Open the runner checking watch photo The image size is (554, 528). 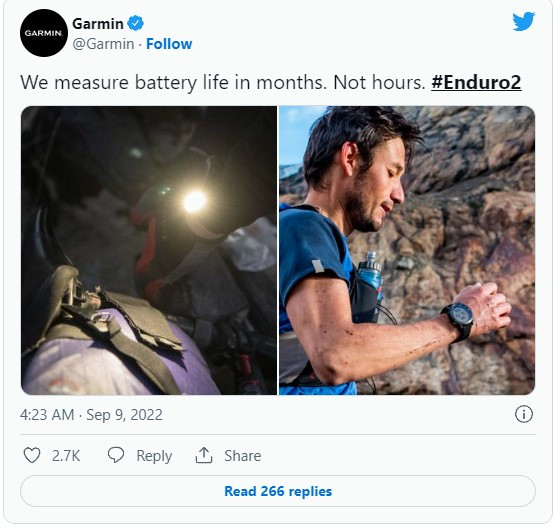click(407, 250)
